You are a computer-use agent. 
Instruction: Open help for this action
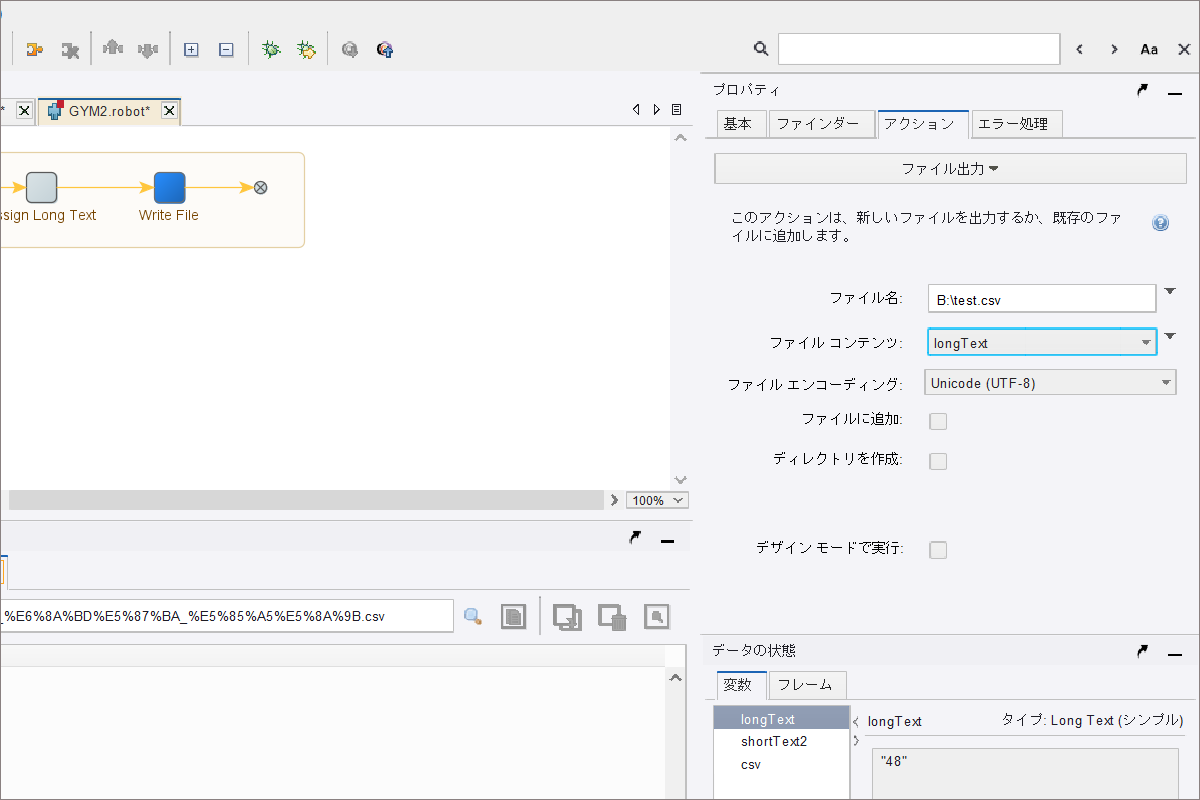[1160, 223]
